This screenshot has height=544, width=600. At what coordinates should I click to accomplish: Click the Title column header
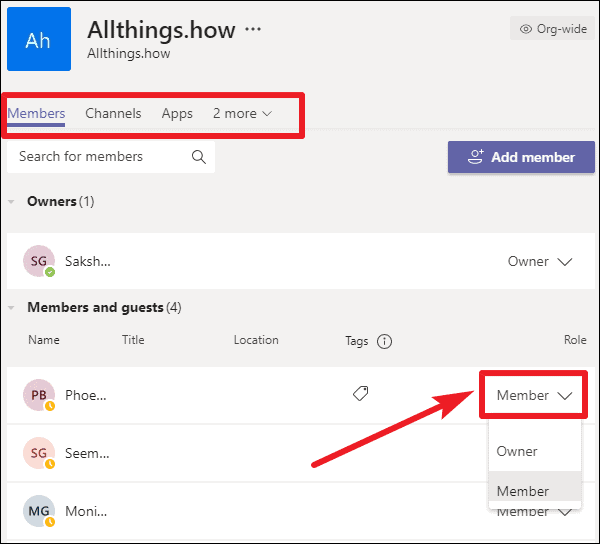133,340
